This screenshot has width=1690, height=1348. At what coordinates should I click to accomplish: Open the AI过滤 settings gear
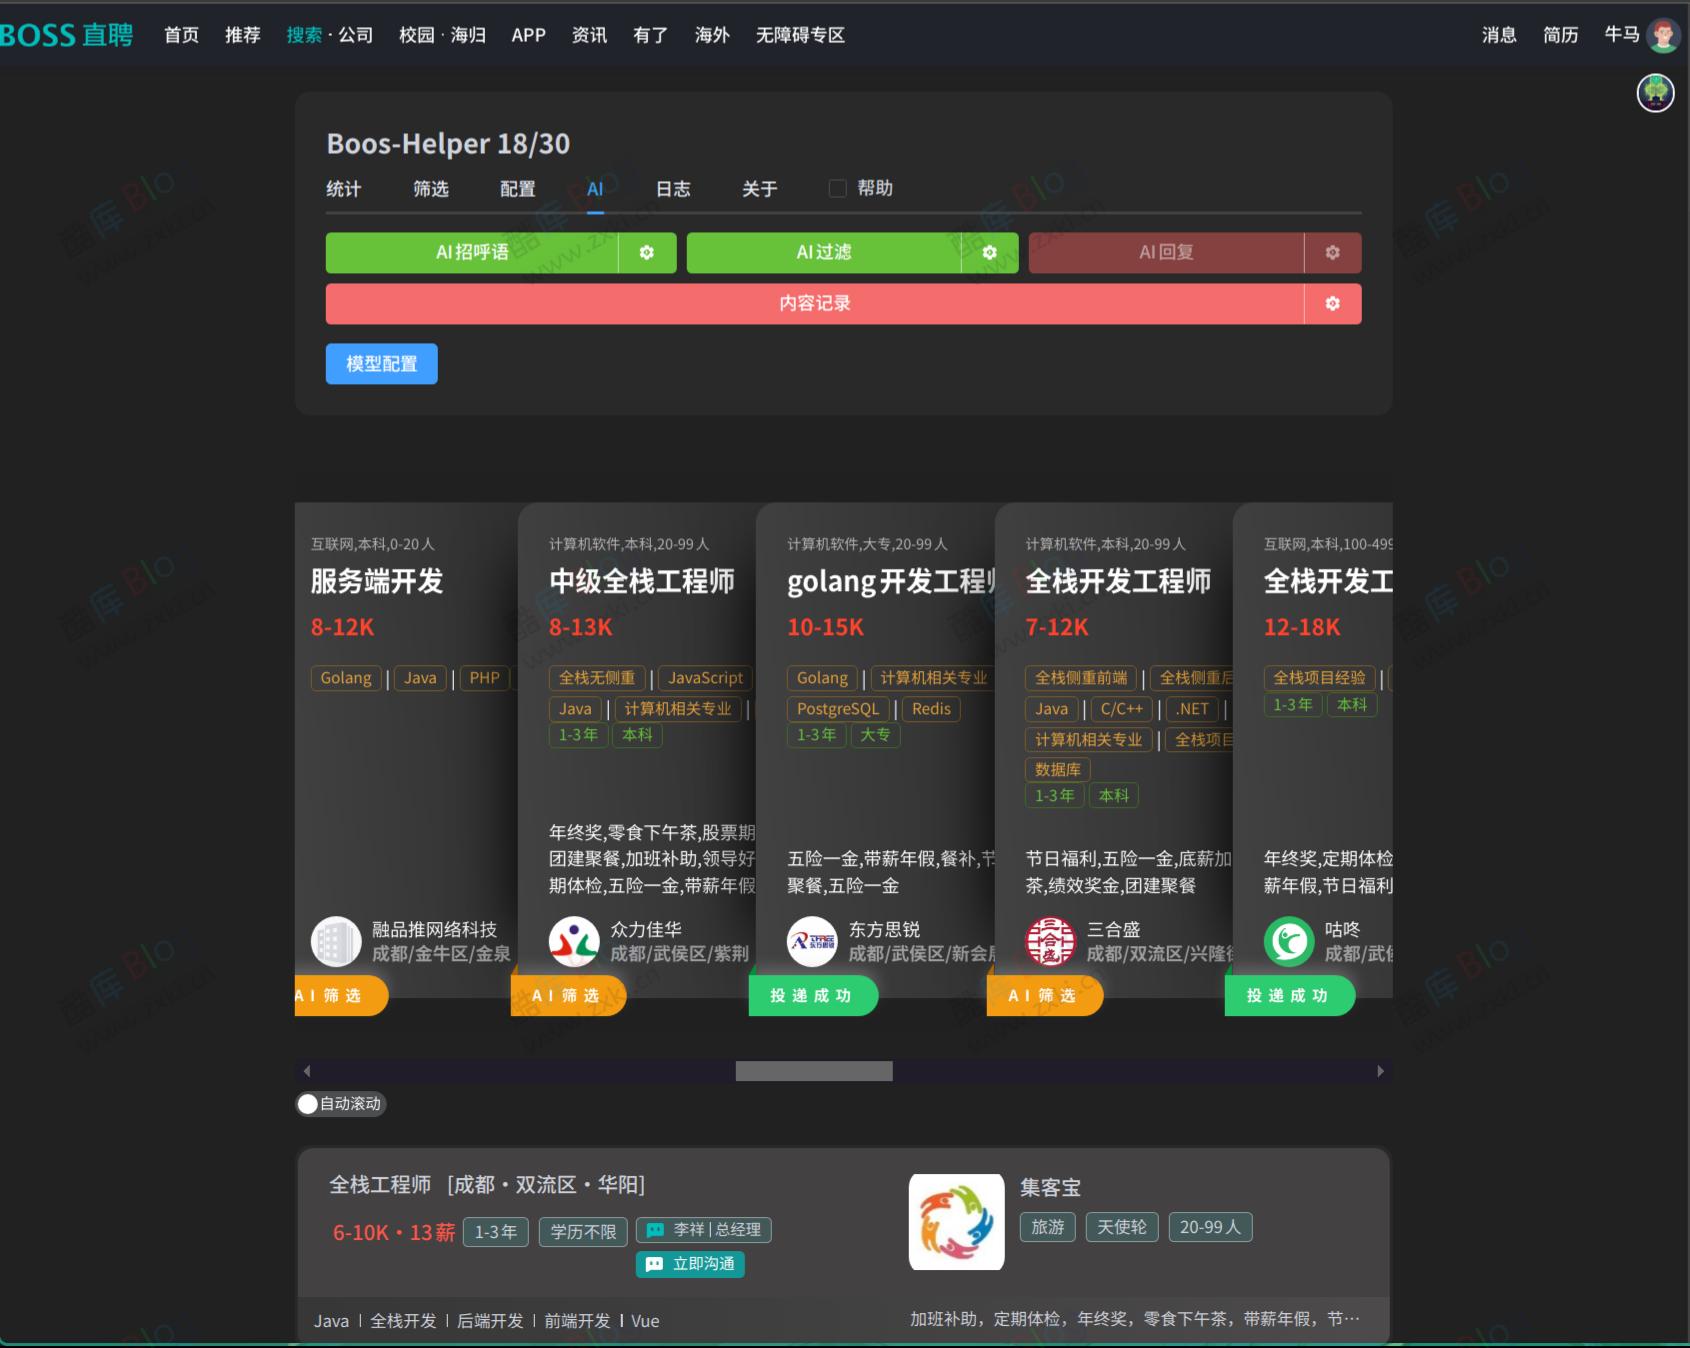coord(990,253)
